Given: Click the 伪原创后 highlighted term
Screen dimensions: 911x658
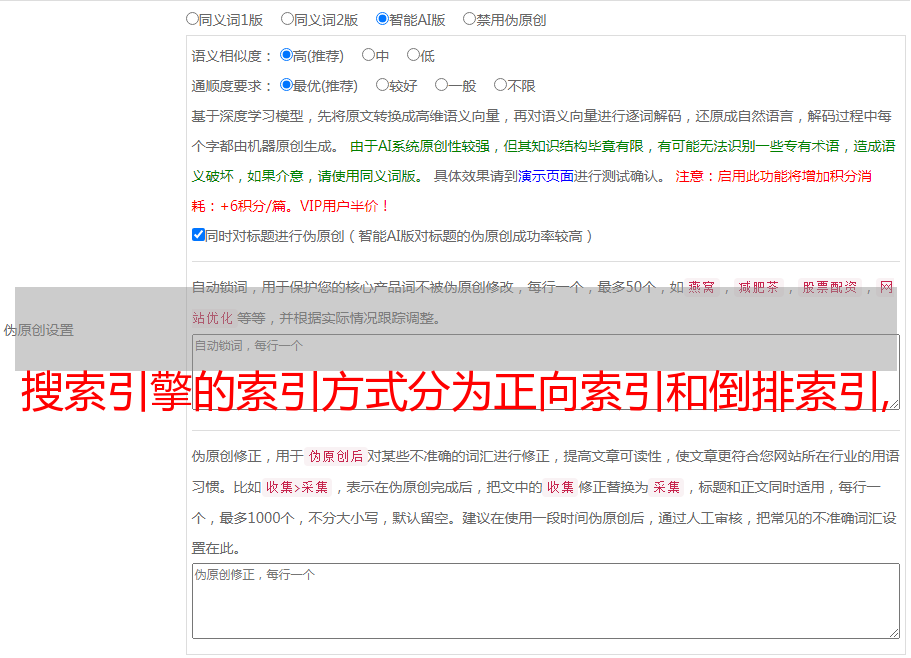Looking at the screenshot, I should tap(336, 456).
